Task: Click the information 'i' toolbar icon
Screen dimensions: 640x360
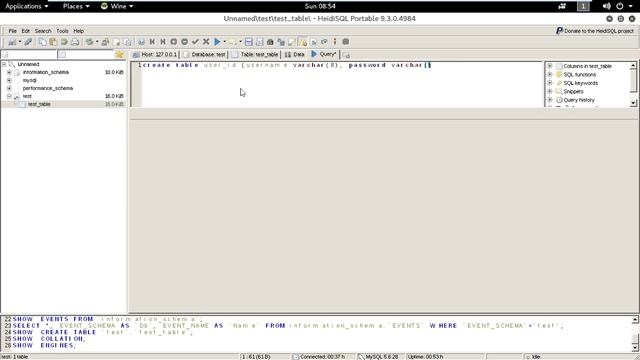Action: 335,42
